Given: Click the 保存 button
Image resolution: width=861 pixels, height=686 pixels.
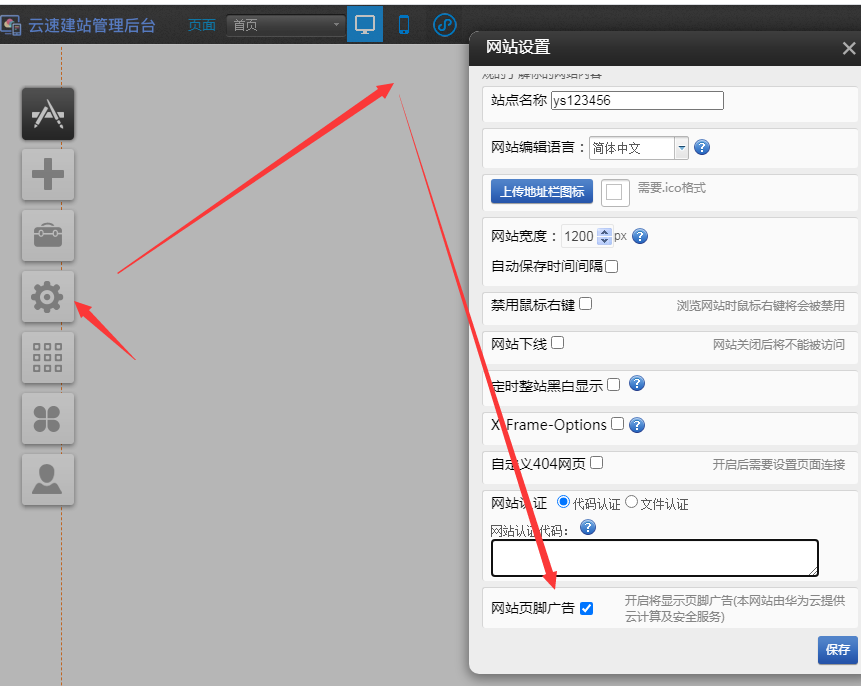Looking at the screenshot, I should pos(837,650).
